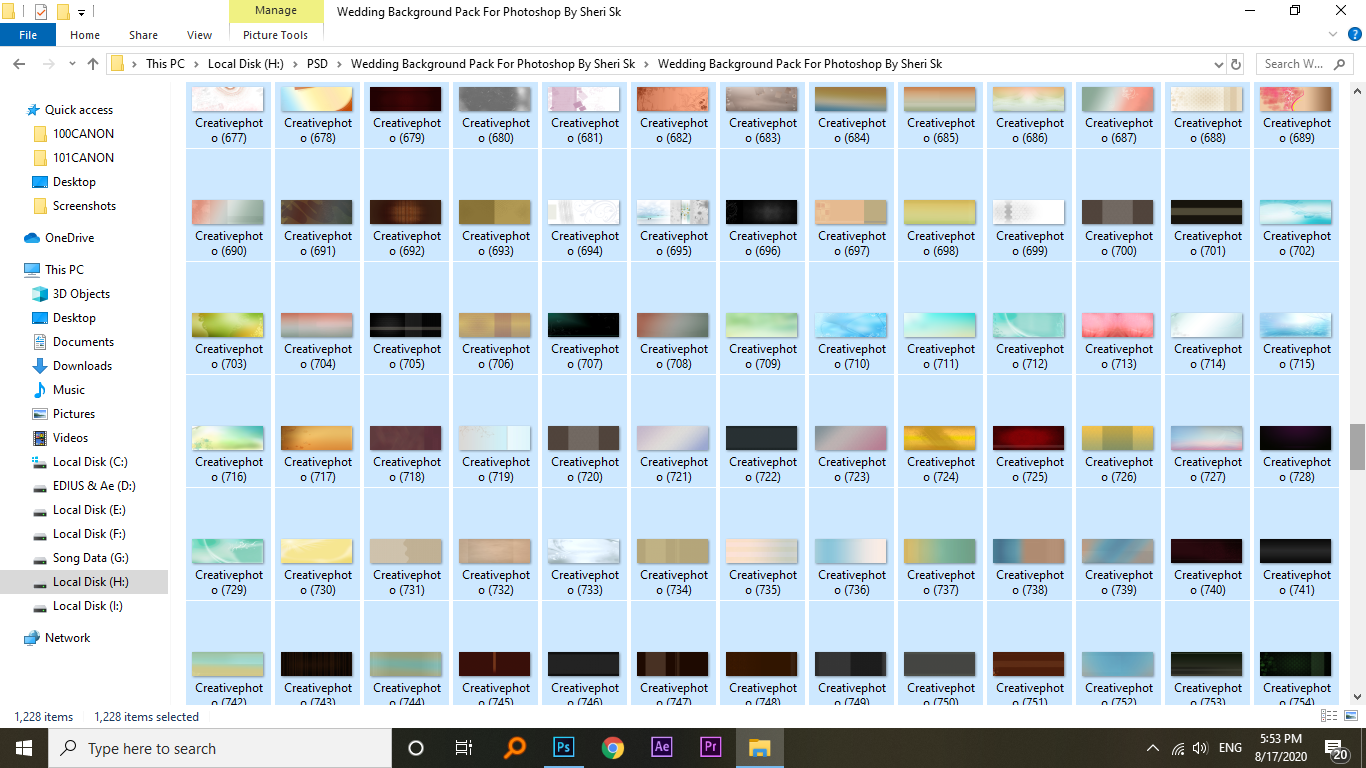Click the network Wi-Fi tray icon
Screen dimensions: 1366x768
pyautogui.click(x=1177, y=748)
